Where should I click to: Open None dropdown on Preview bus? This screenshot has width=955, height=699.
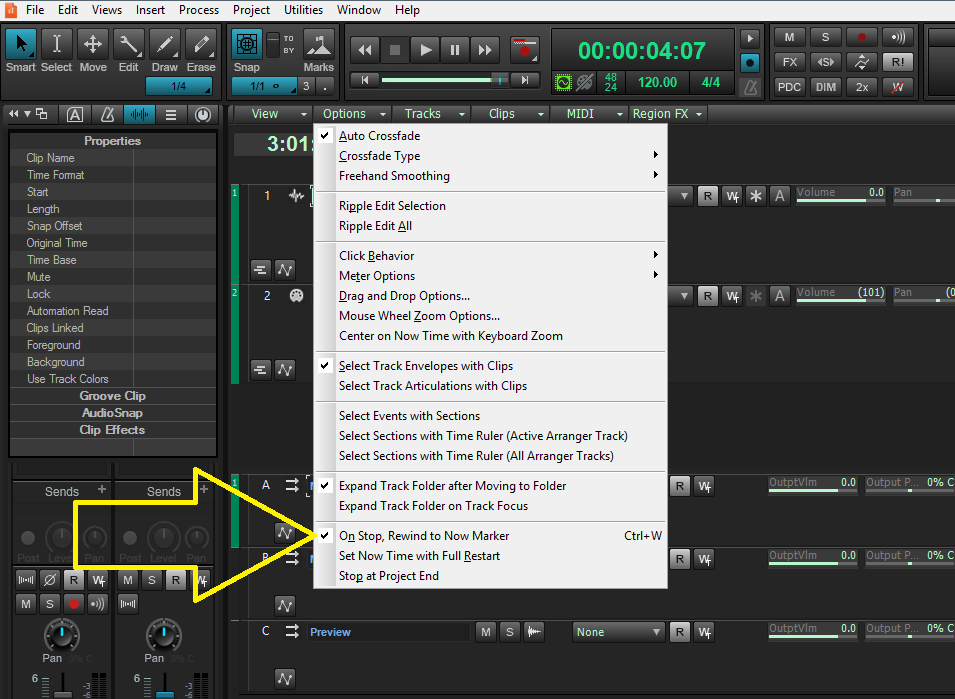(x=618, y=632)
